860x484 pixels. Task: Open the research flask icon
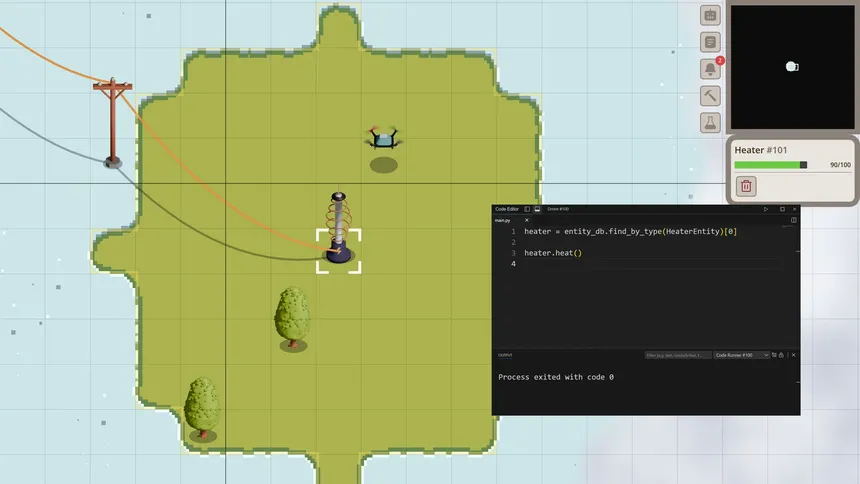(x=710, y=123)
